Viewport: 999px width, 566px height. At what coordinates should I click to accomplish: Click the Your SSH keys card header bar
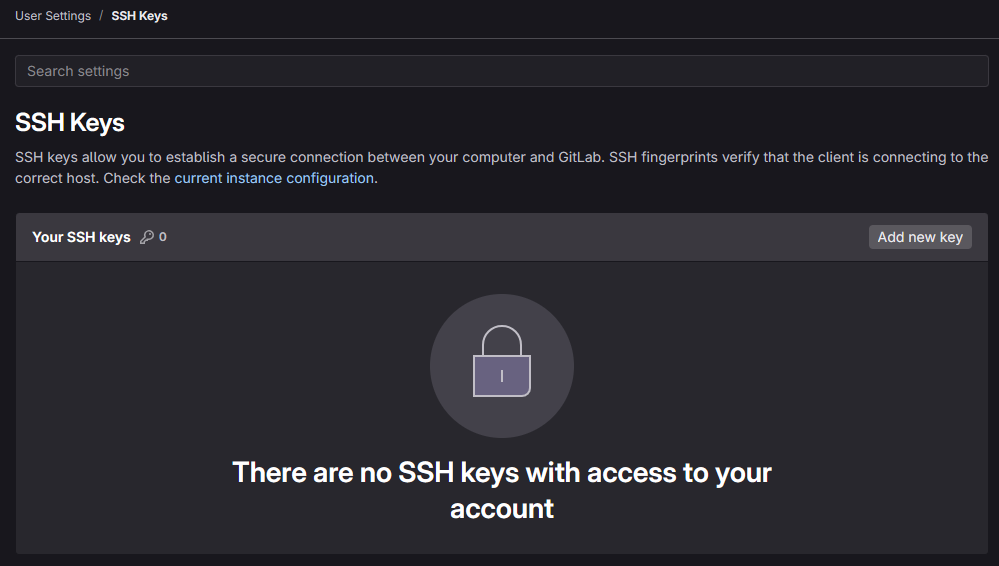(x=501, y=237)
